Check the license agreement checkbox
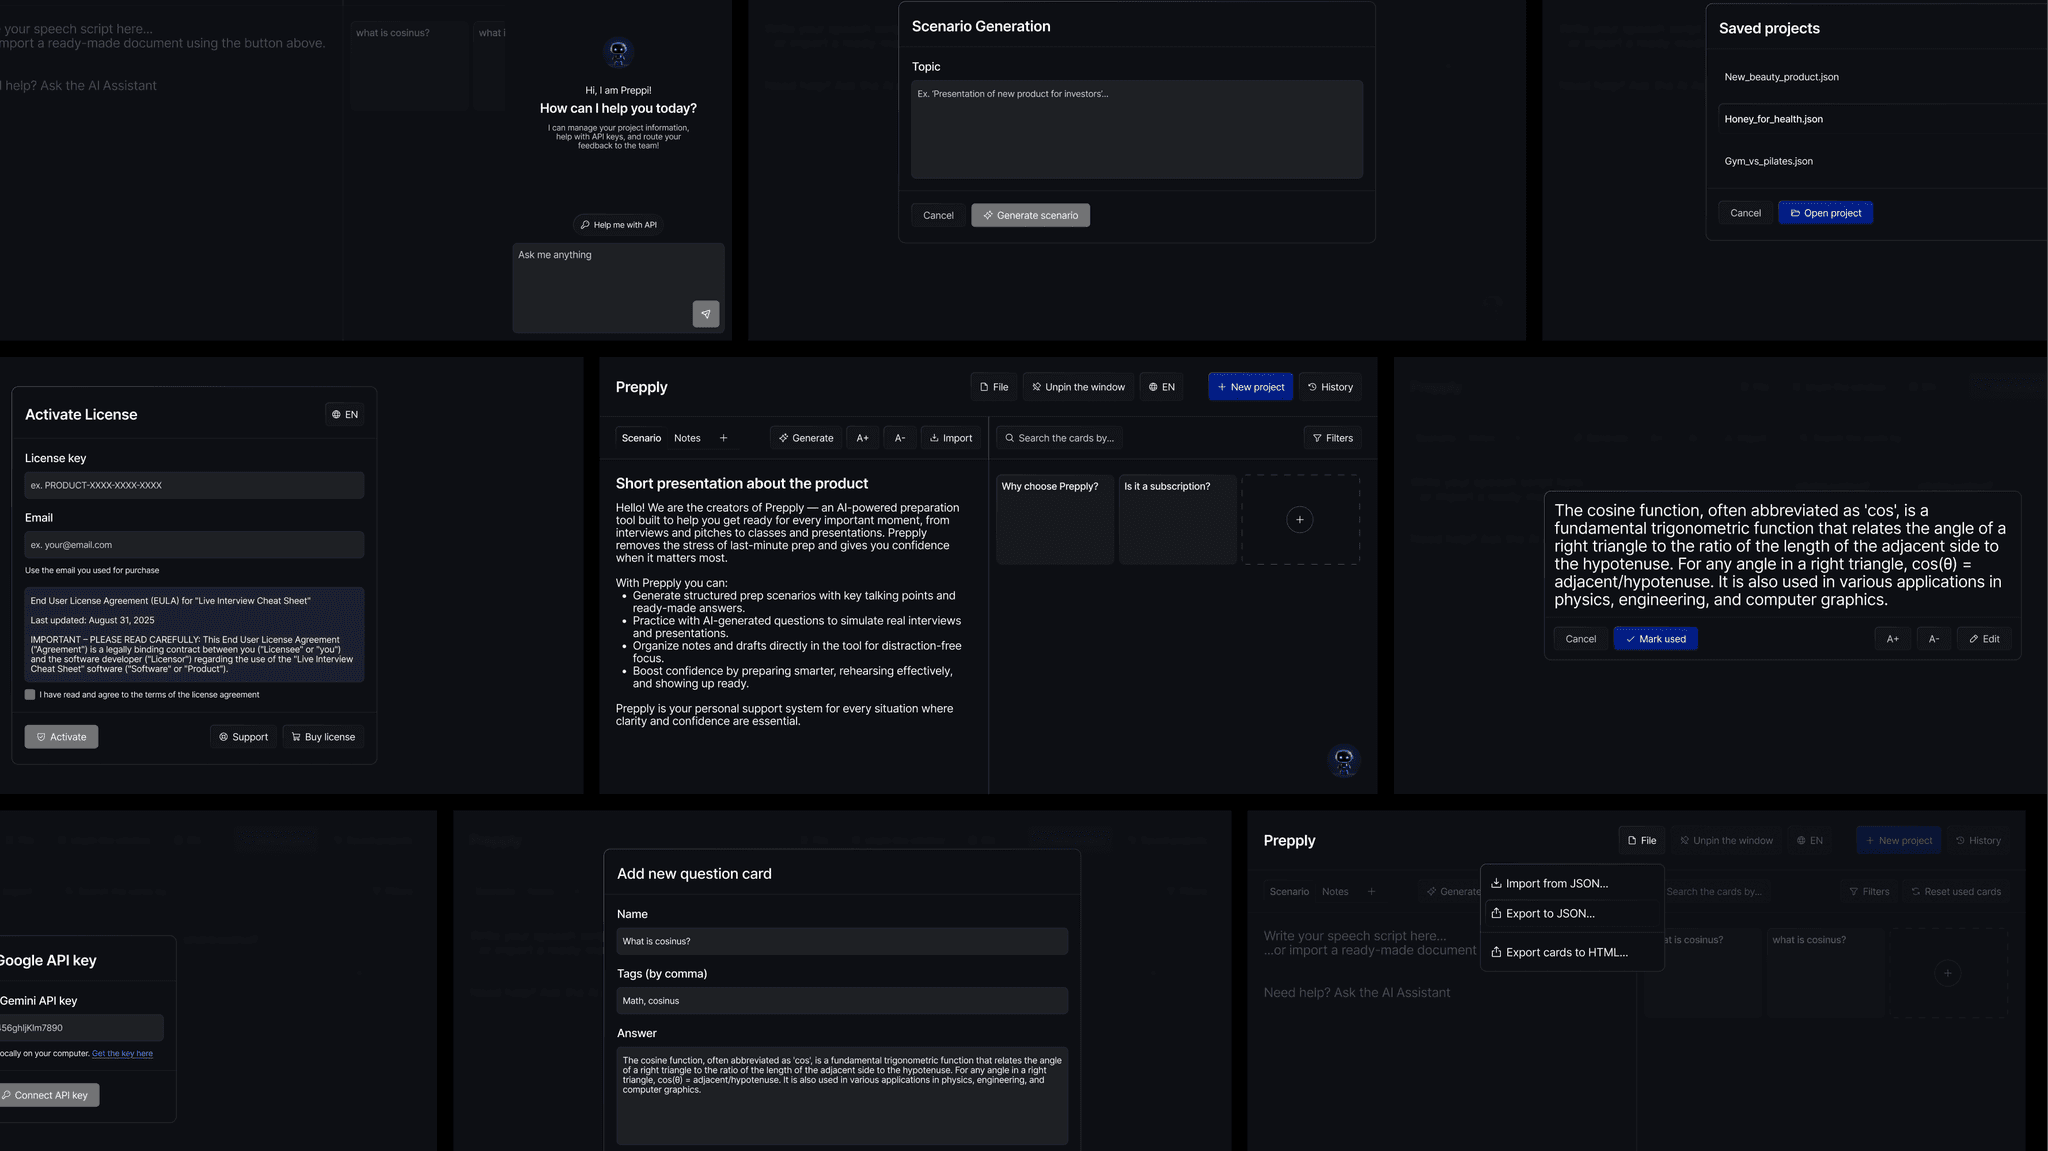2048x1151 pixels. 30,694
